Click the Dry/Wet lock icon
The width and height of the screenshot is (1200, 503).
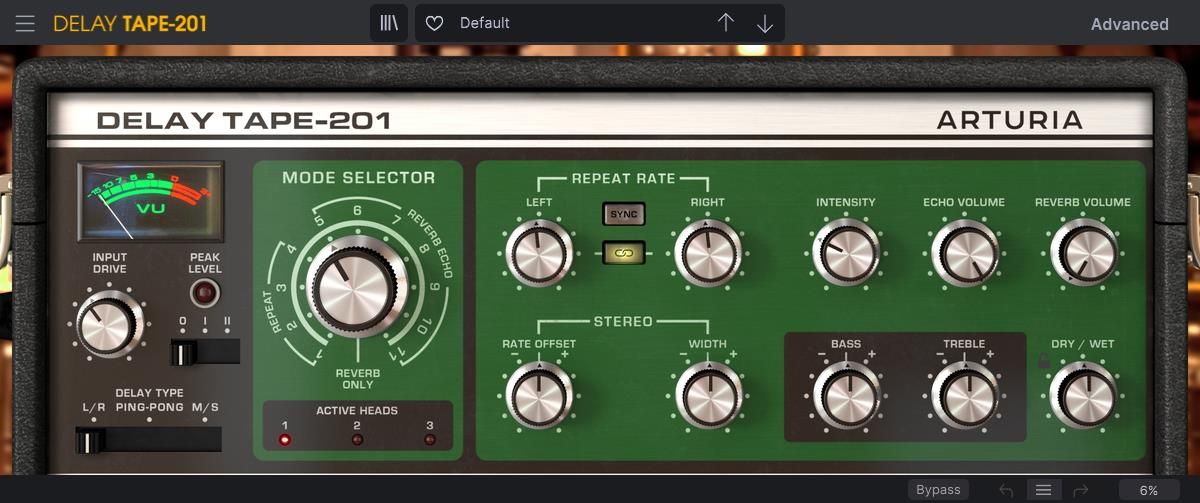click(1044, 361)
